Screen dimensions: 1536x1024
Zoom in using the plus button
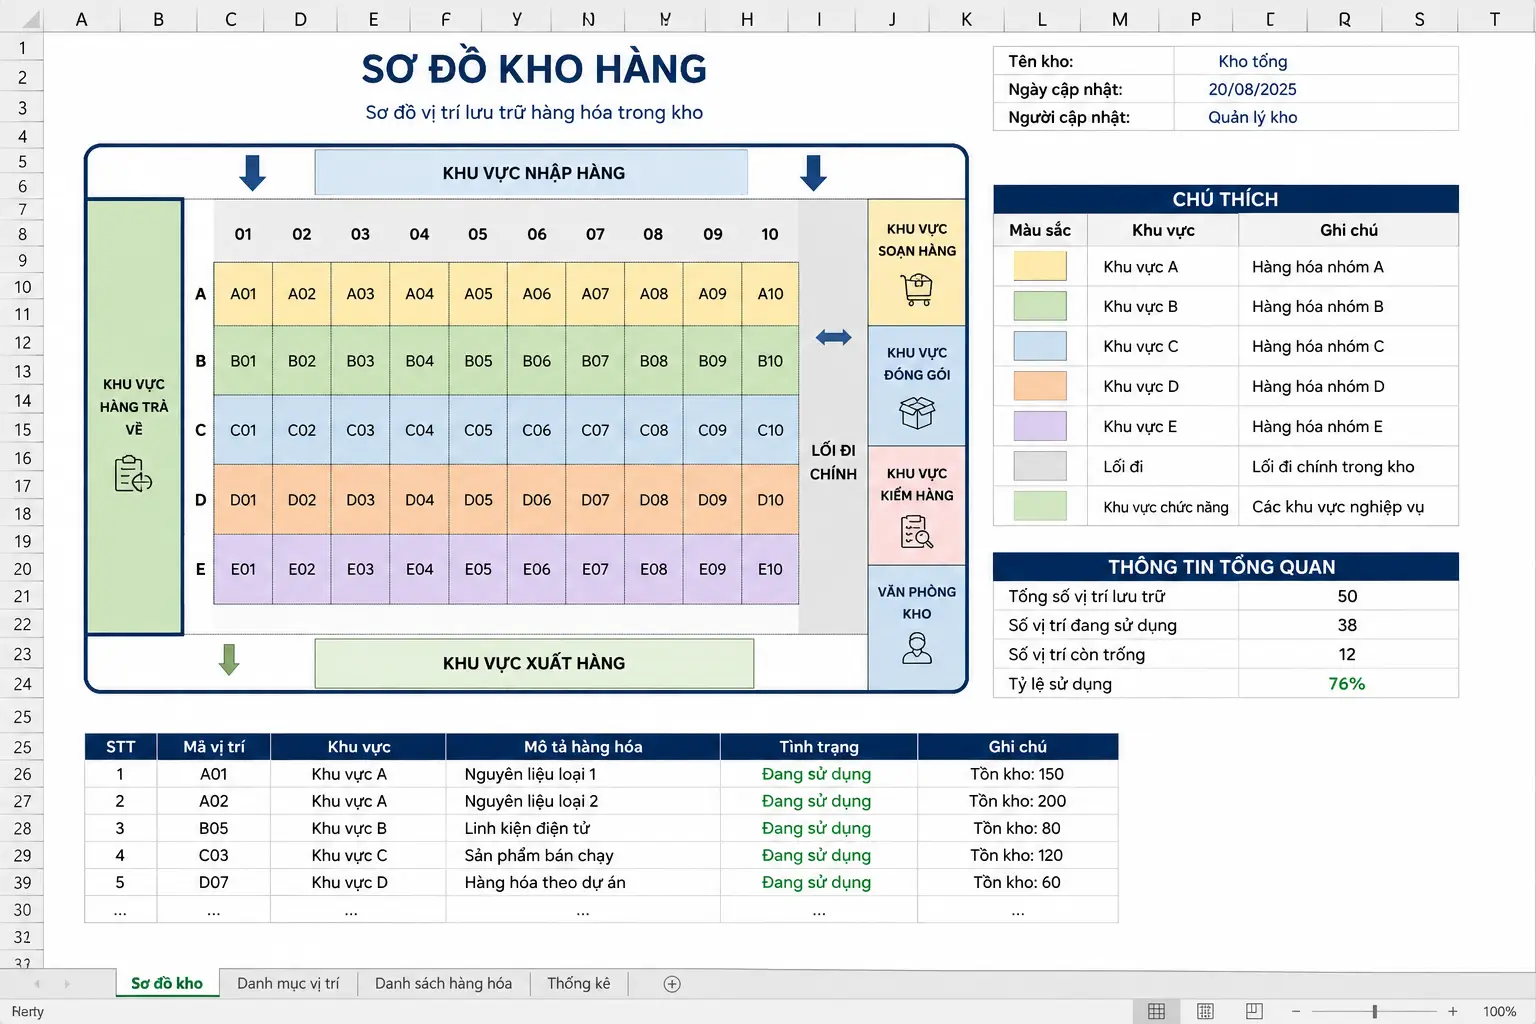point(1453,1011)
